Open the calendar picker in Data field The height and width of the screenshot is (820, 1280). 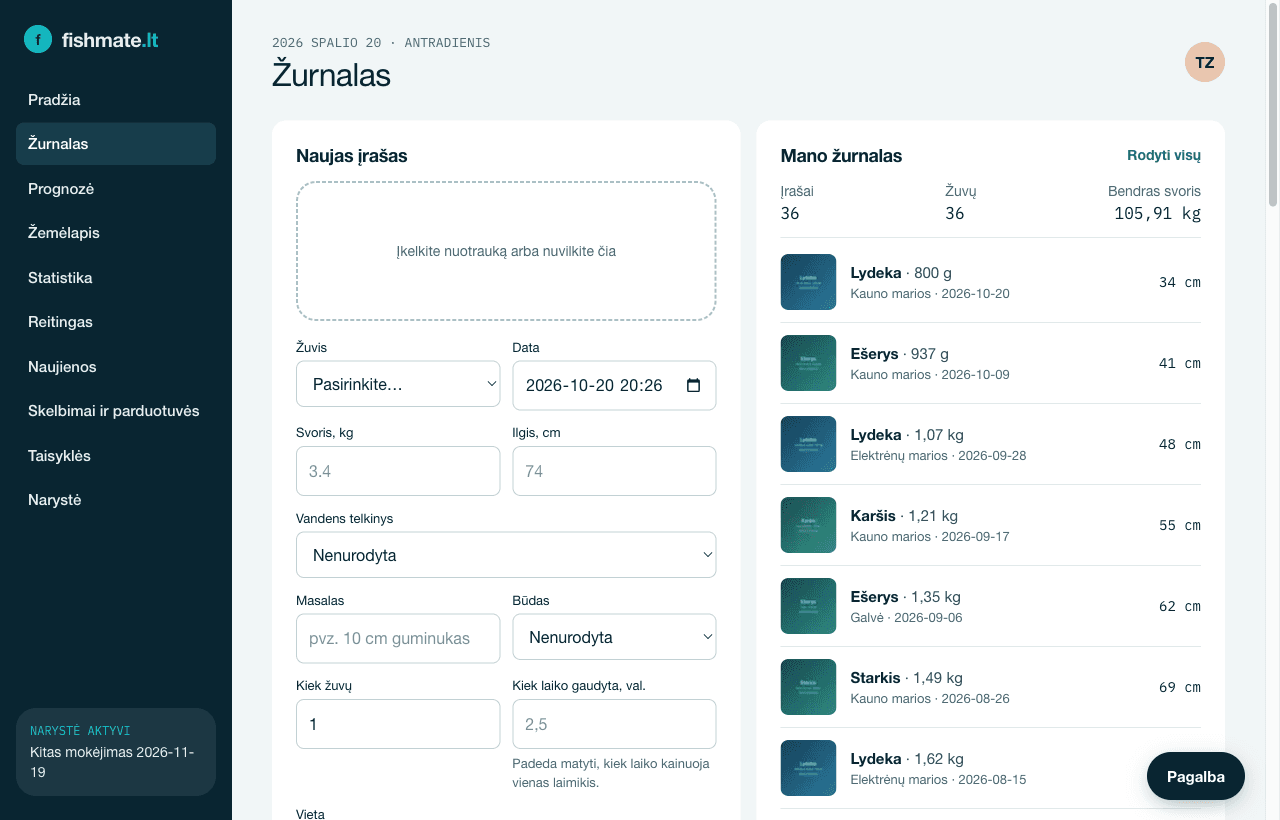(x=694, y=386)
